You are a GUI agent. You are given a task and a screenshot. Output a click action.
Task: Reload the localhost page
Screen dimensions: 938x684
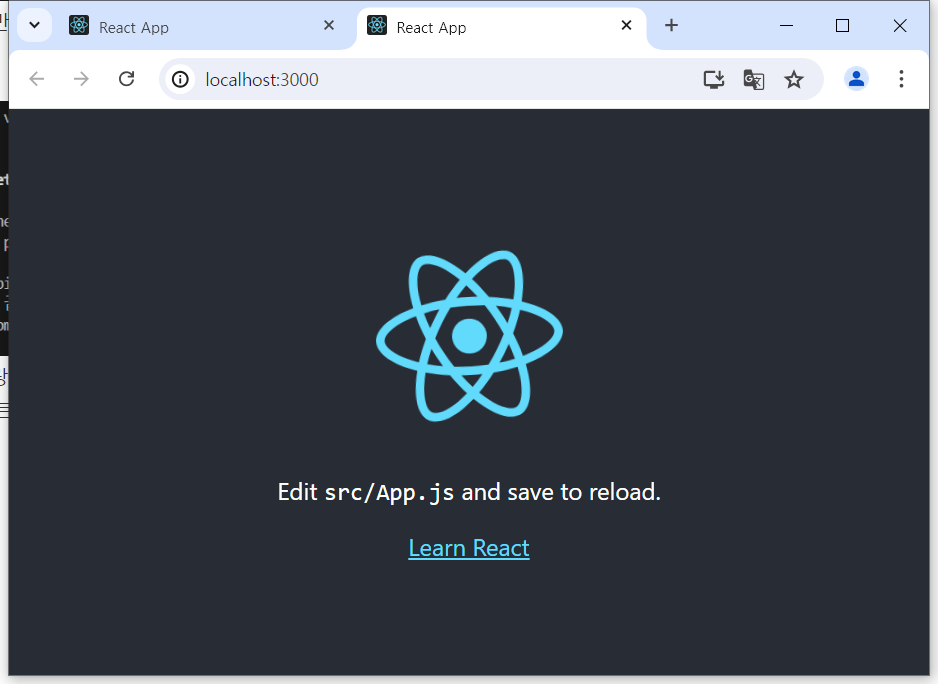(x=126, y=79)
